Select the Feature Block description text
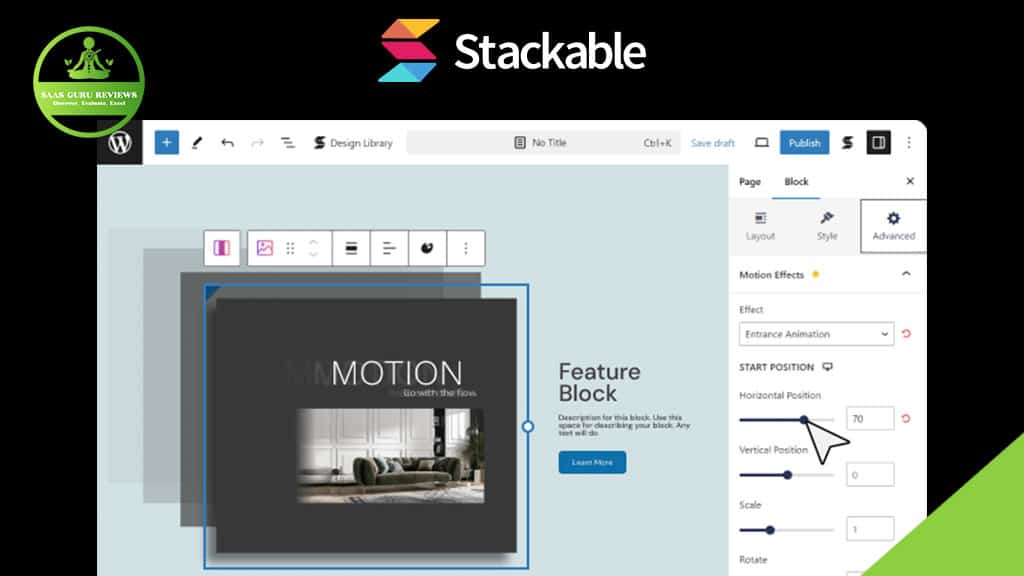Viewport: 1024px width, 576px height. (624, 425)
